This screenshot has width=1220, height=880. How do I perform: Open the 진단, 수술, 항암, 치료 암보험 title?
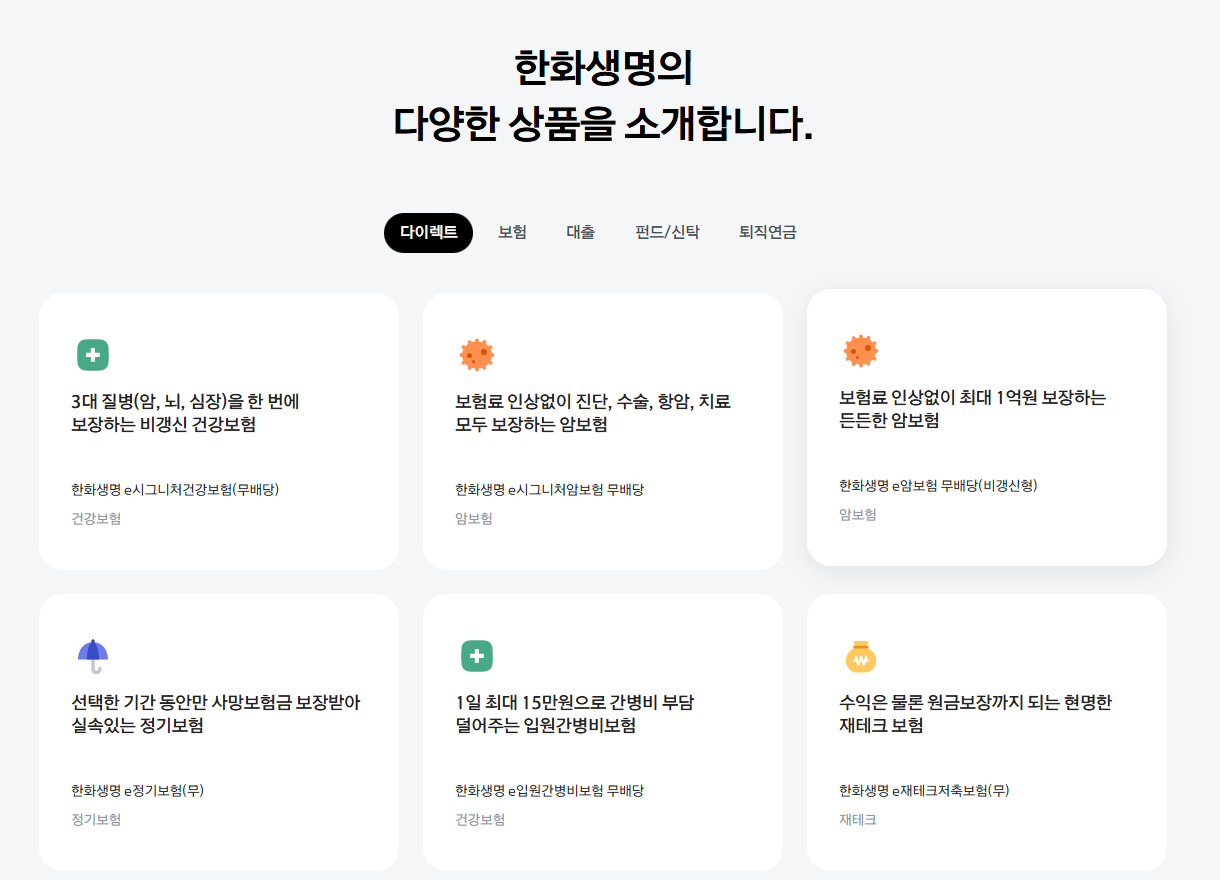[593, 413]
